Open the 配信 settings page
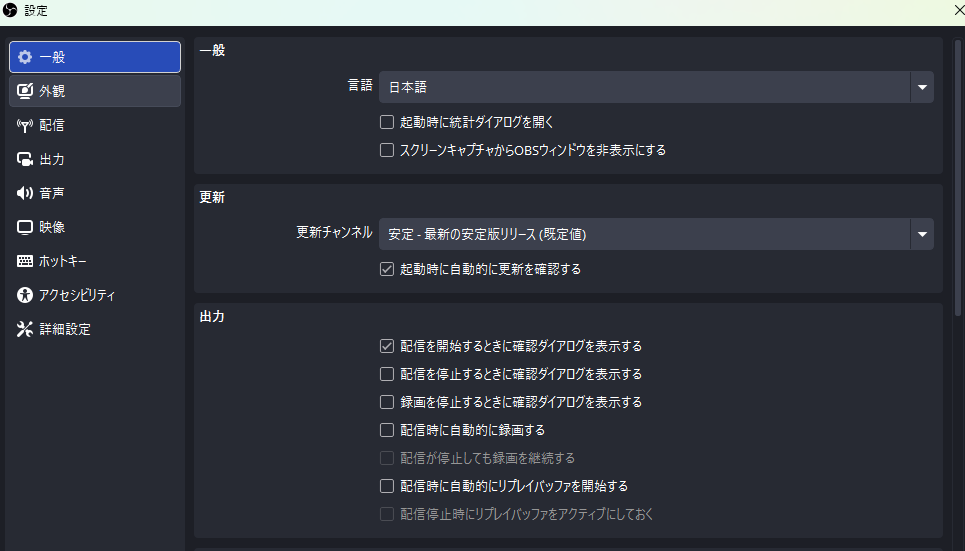The height and width of the screenshot is (551, 965). (x=95, y=126)
